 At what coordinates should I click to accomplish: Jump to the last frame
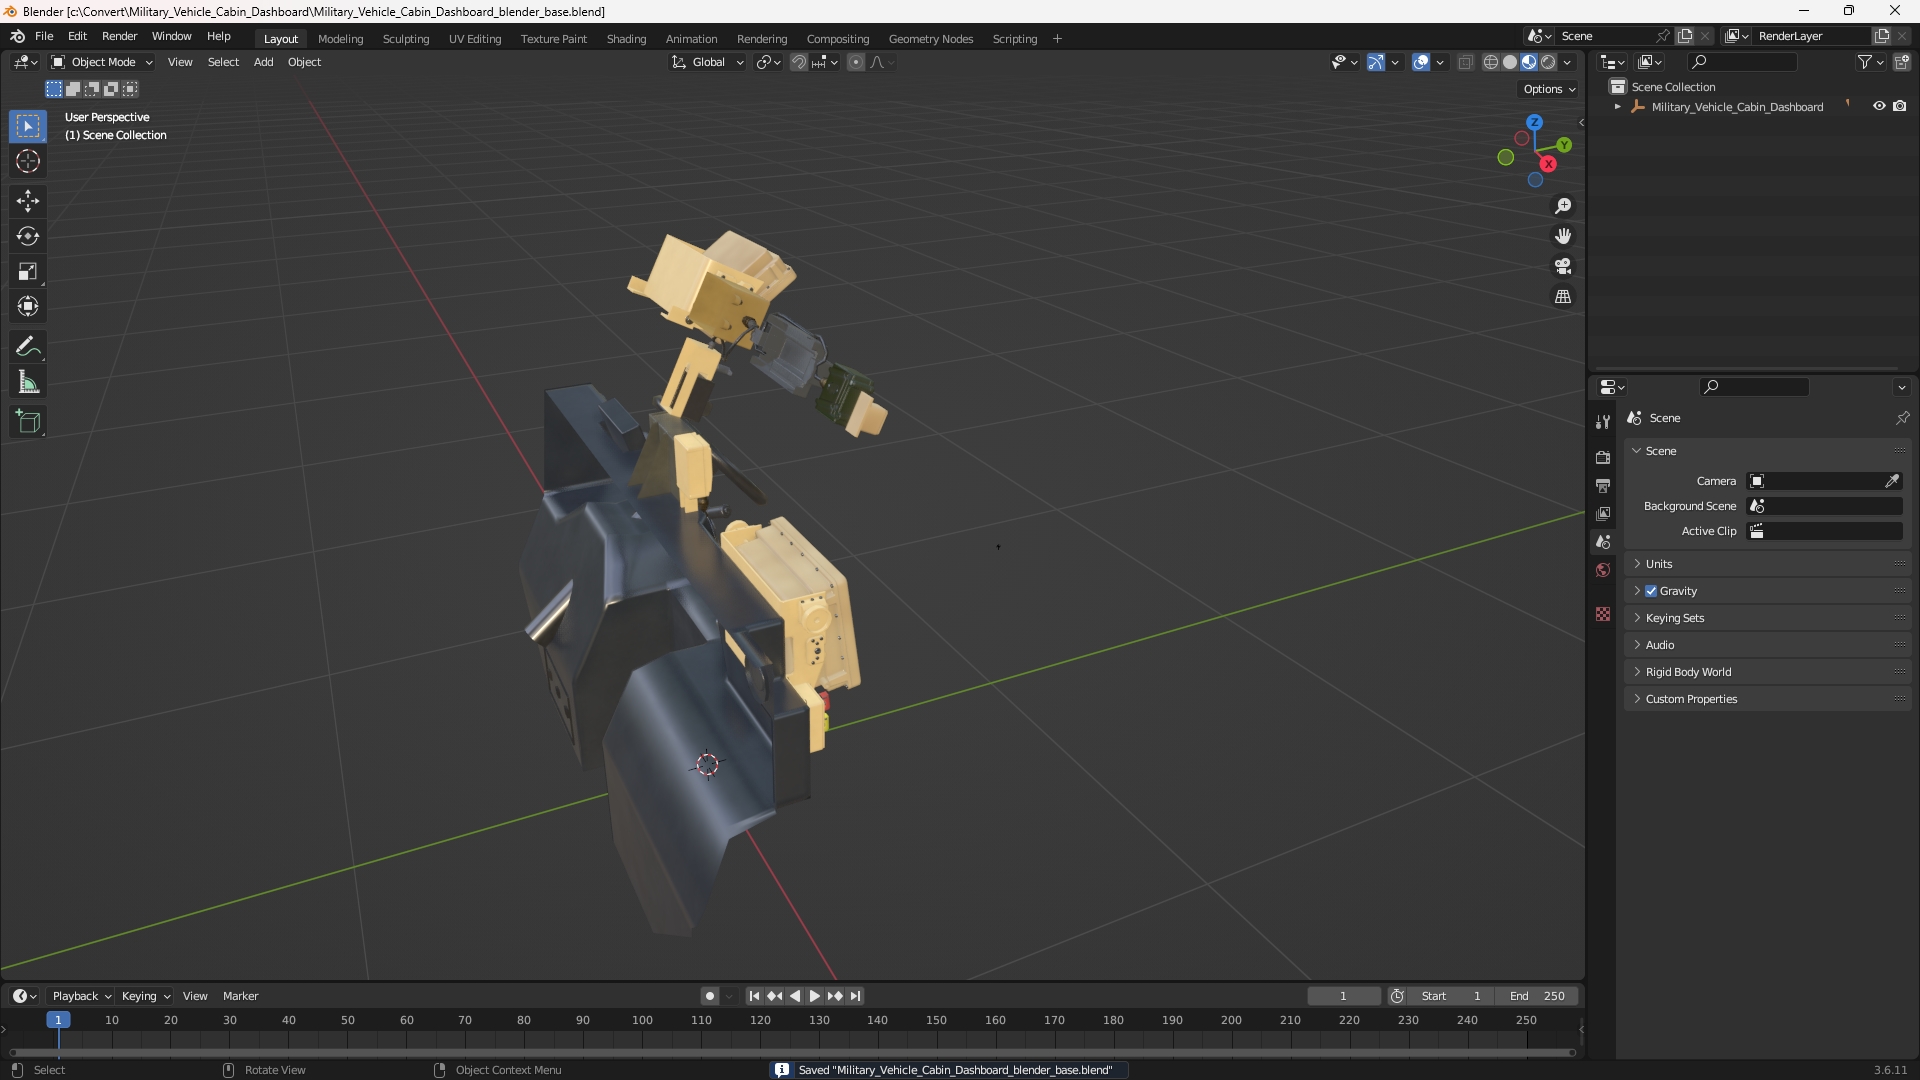click(x=855, y=996)
